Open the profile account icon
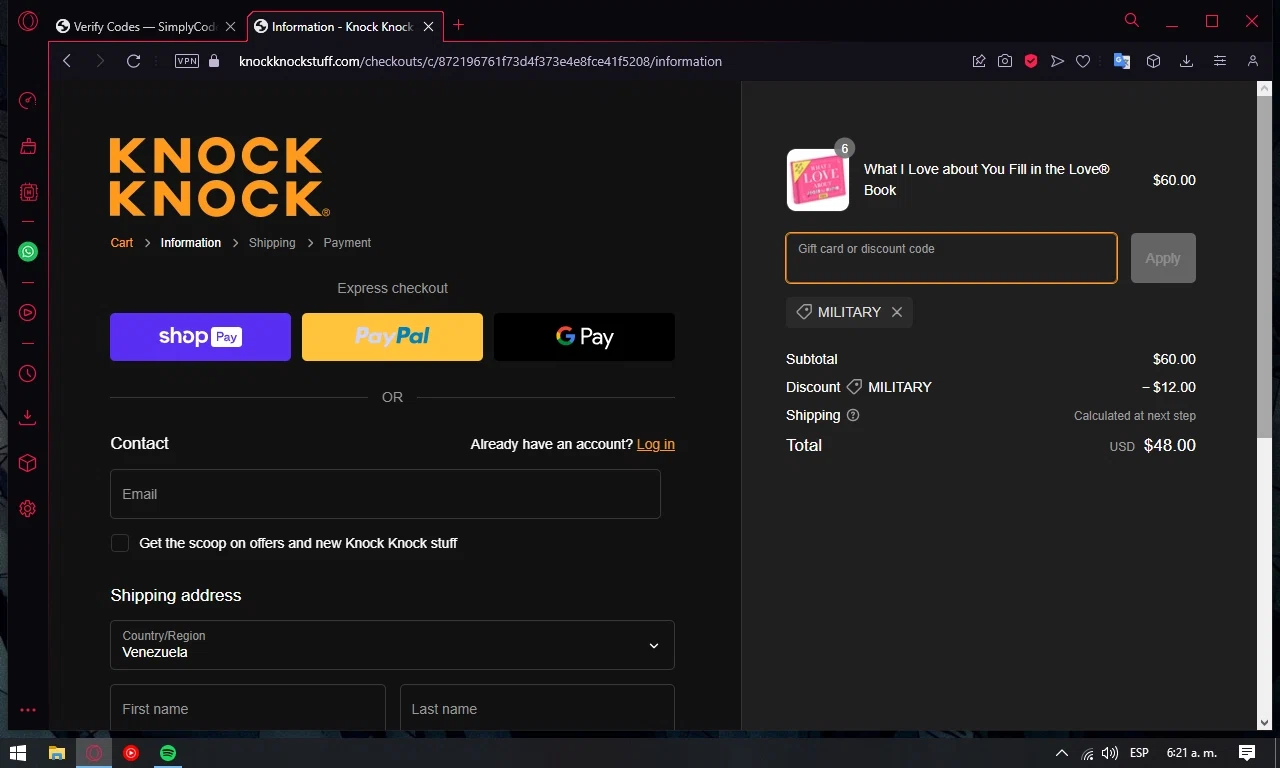 tap(1253, 61)
